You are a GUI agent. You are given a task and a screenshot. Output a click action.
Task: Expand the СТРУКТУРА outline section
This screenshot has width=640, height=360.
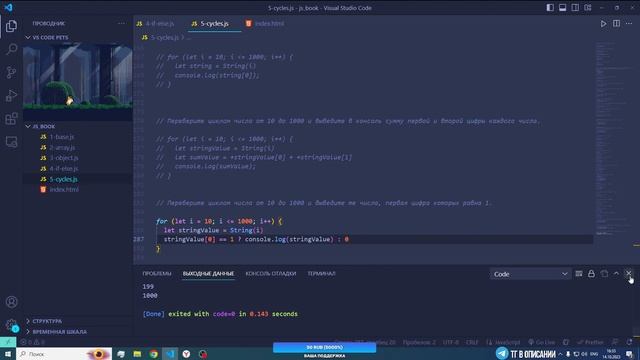coord(78,321)
